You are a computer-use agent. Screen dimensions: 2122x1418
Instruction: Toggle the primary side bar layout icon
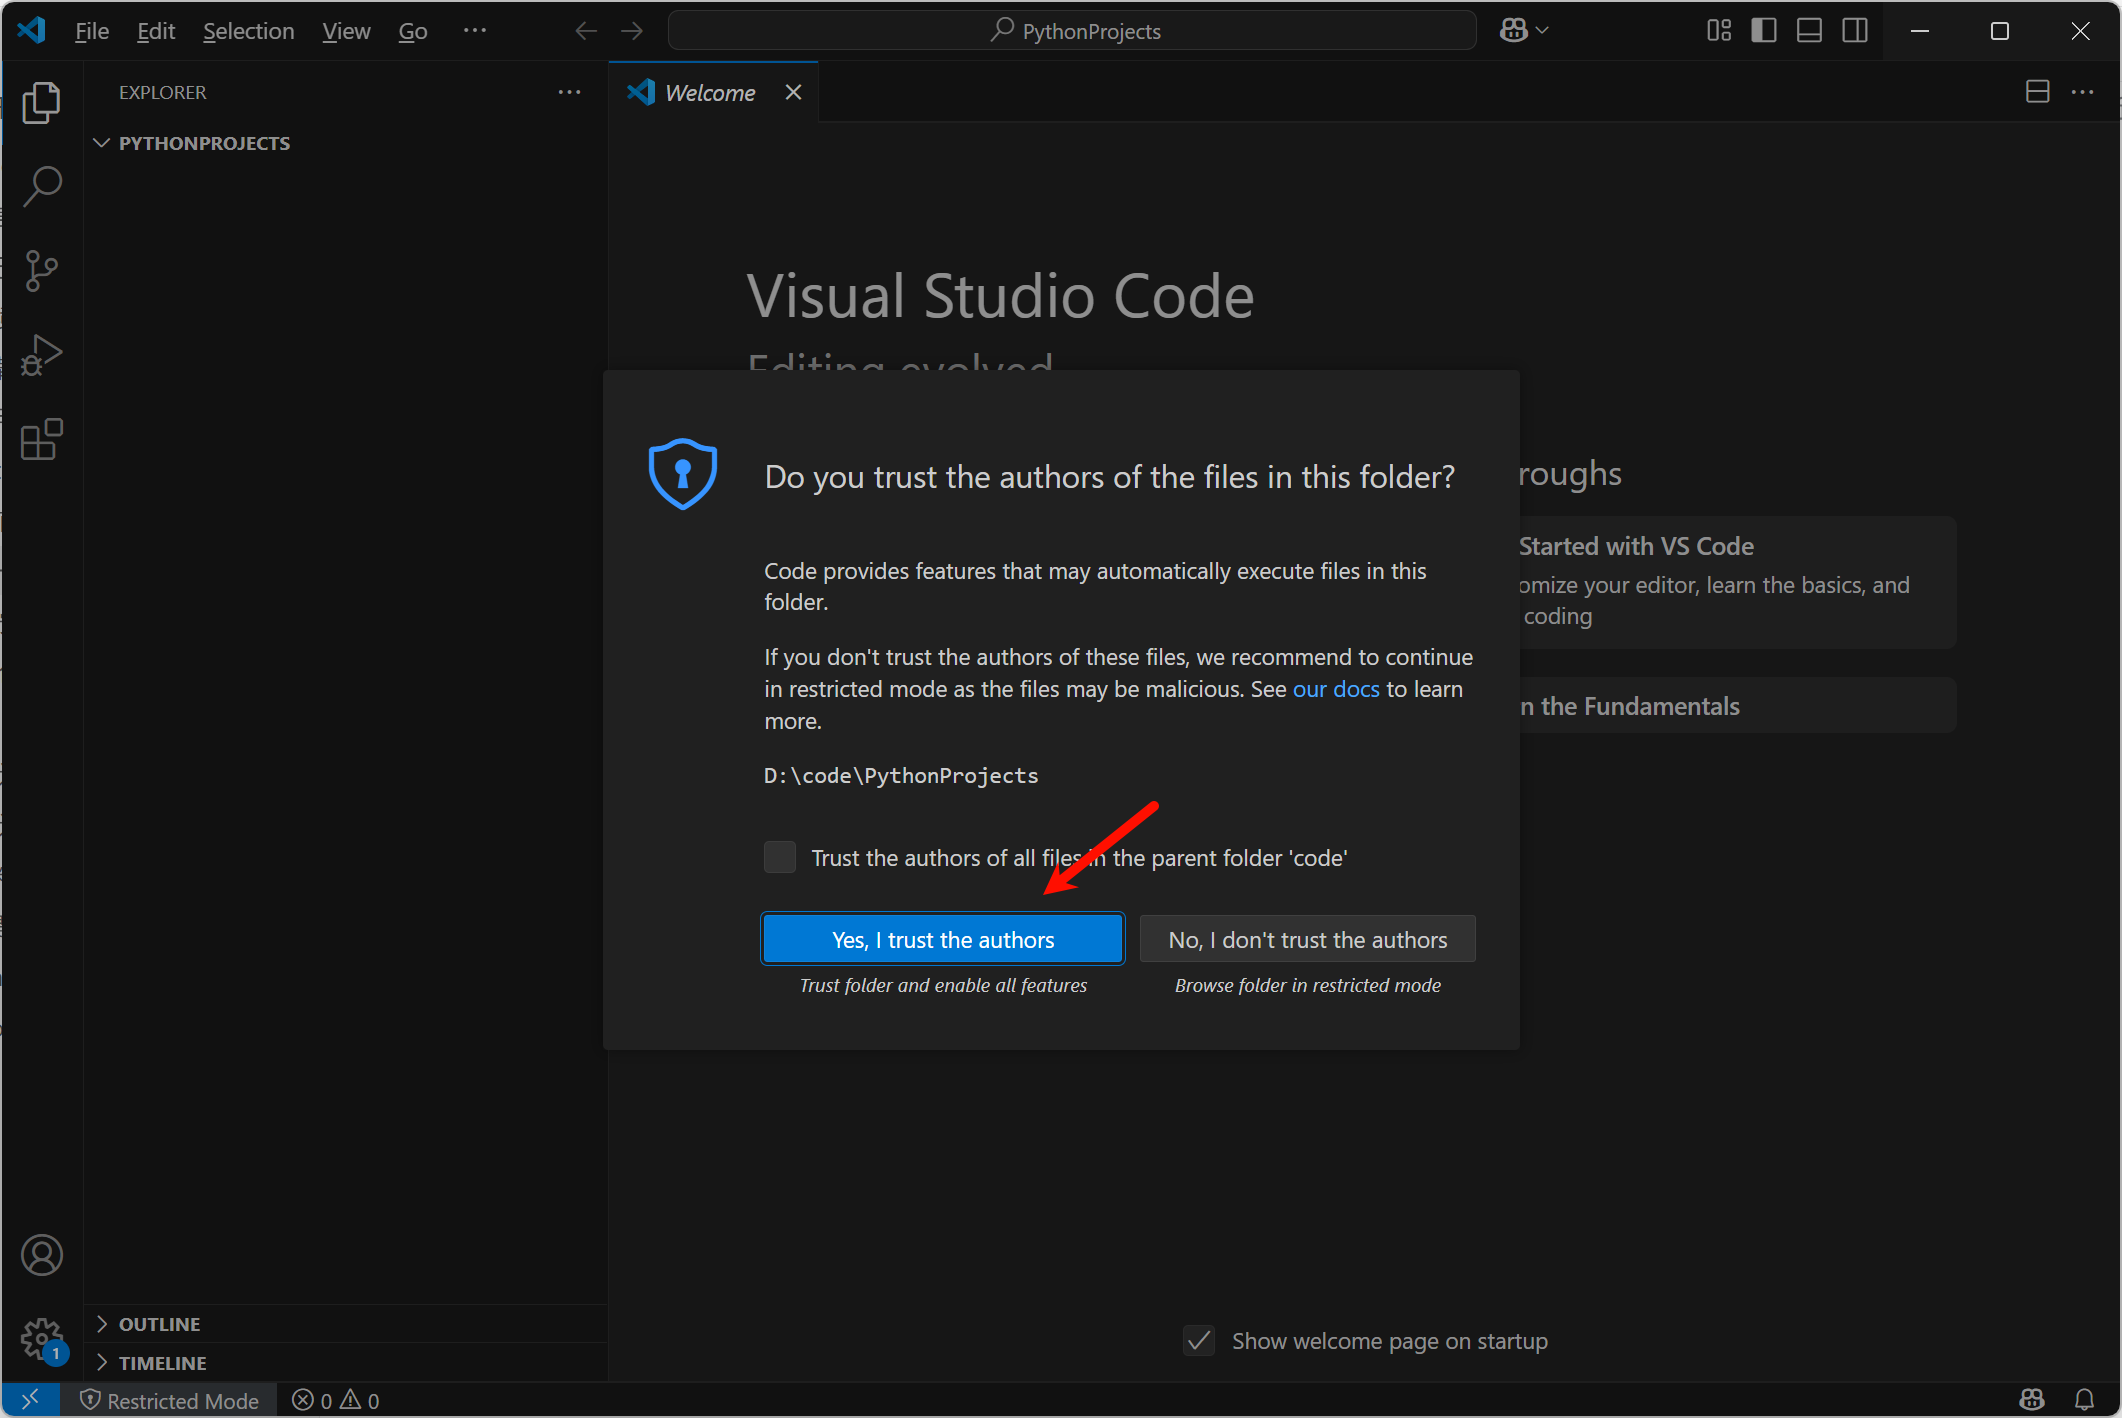click(1764, 31)
